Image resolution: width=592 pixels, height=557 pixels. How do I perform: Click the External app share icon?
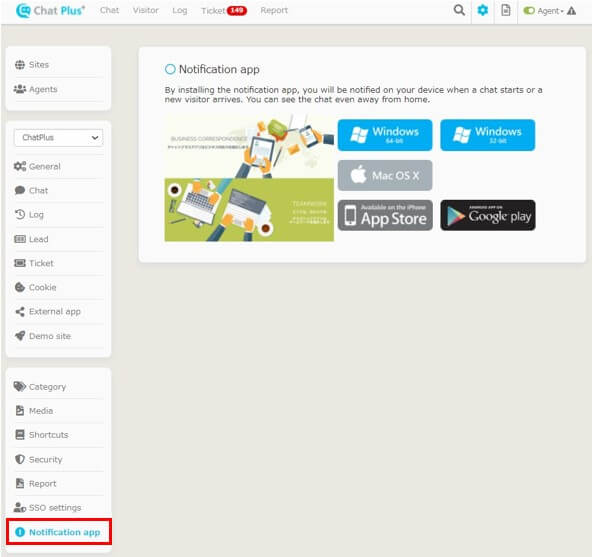(x=20, y=312)
